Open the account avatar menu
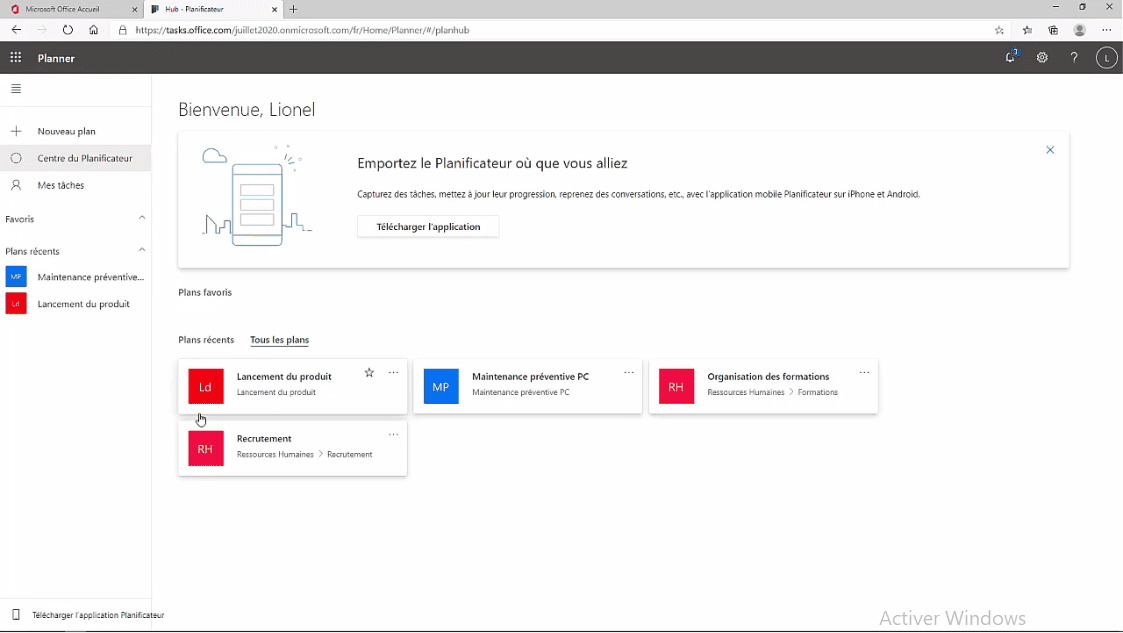Viewport: 1123px width, 633px height. (1106, 57)
